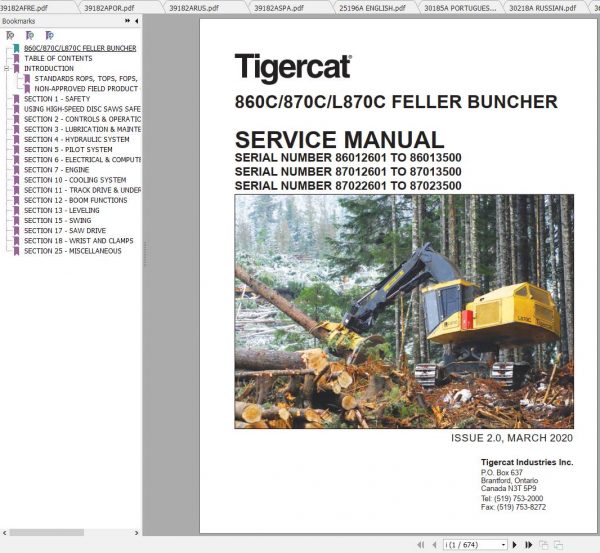Select the INTRODUCTION bookmark label
Viewport: 600px width, 553px height.
click(49, 69)
